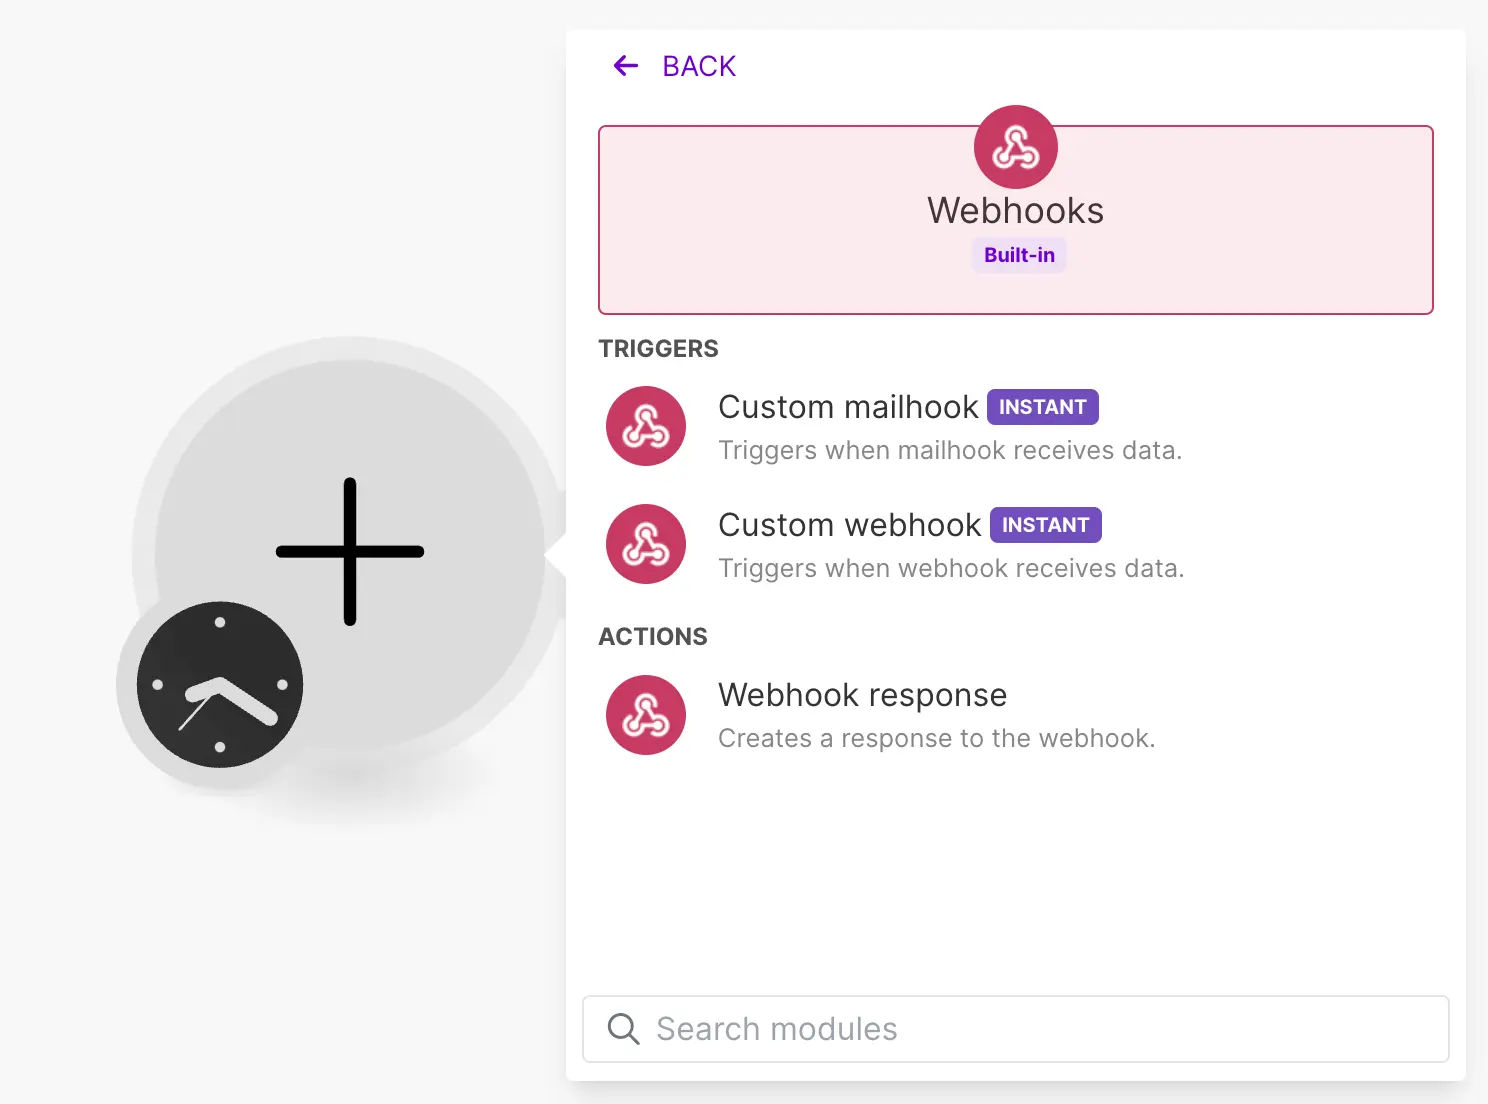Click the plus sign module placeholder
This screenshot has height=1104, width=1488.
click(x=350, y=552)
